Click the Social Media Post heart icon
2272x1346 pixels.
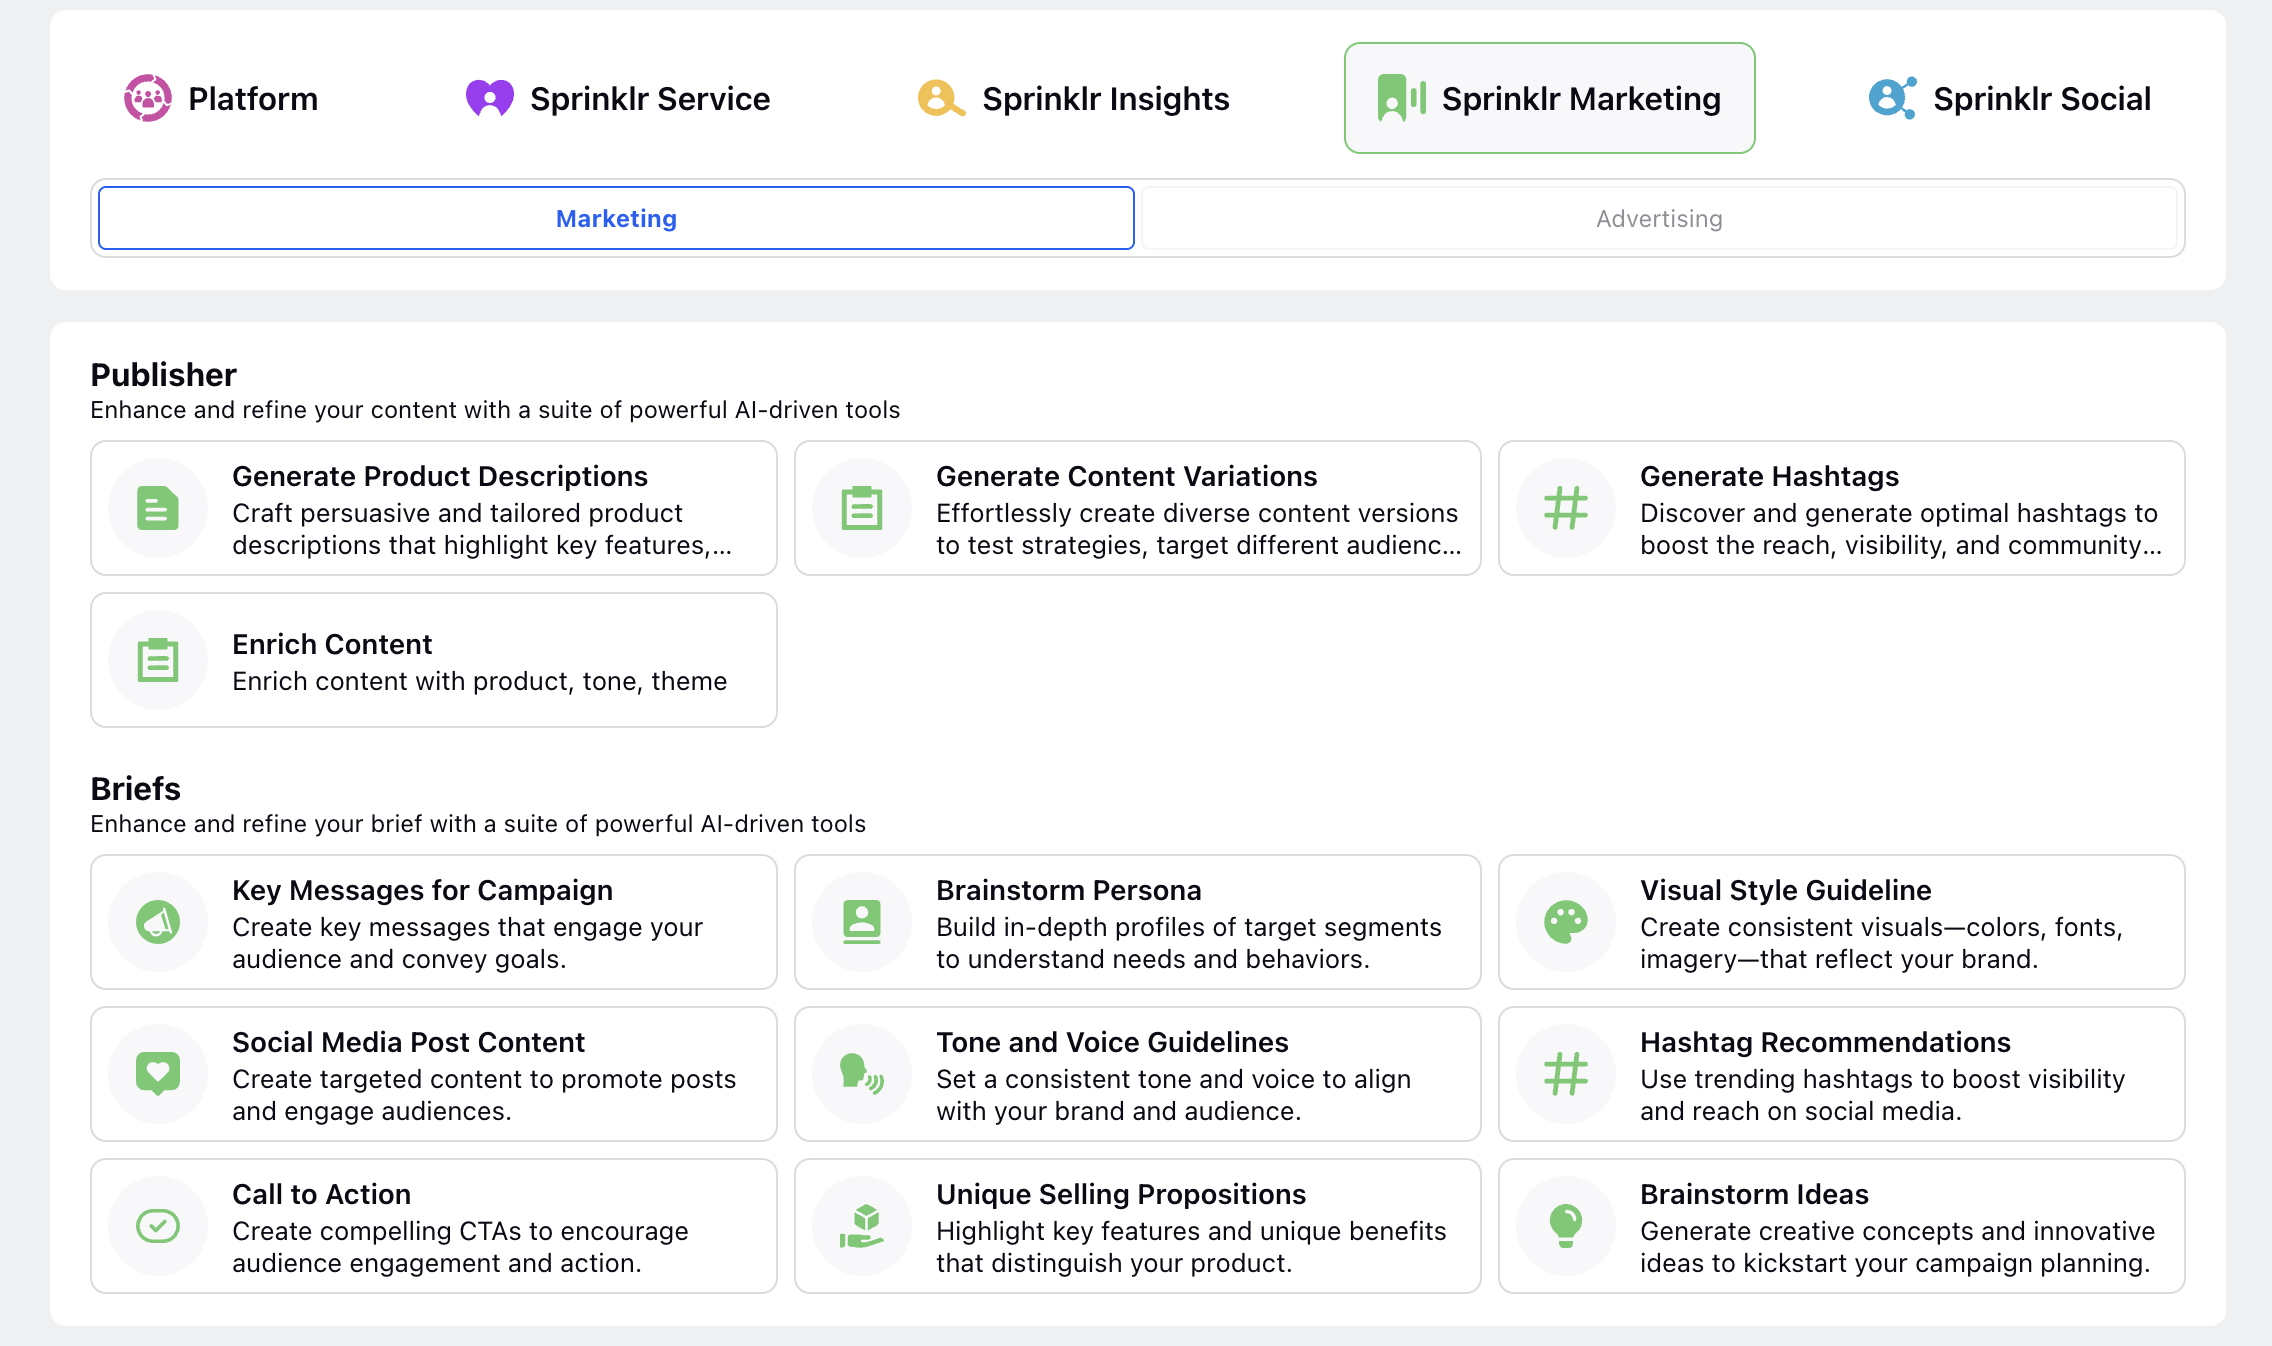point(158,1074)
